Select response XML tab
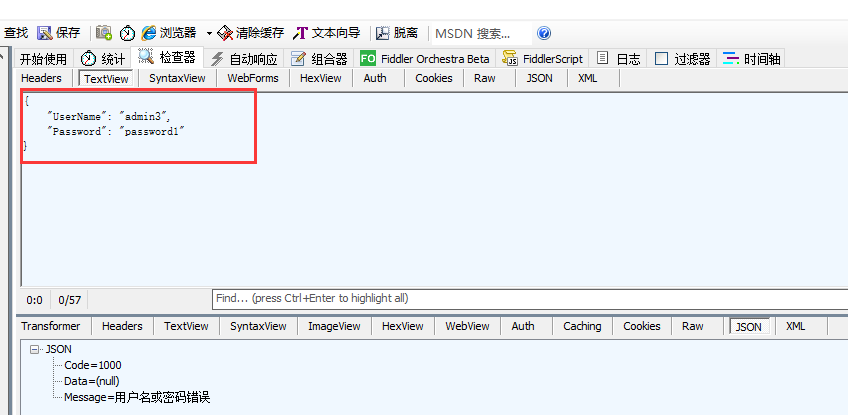 tap(796, 326)
